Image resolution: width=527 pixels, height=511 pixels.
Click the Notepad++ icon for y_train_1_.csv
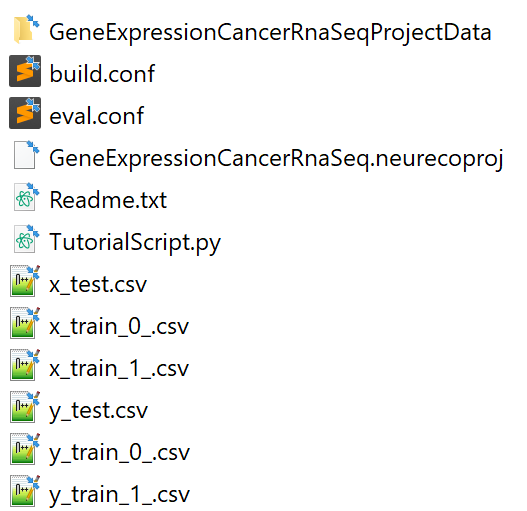click(x=25, y=491)
